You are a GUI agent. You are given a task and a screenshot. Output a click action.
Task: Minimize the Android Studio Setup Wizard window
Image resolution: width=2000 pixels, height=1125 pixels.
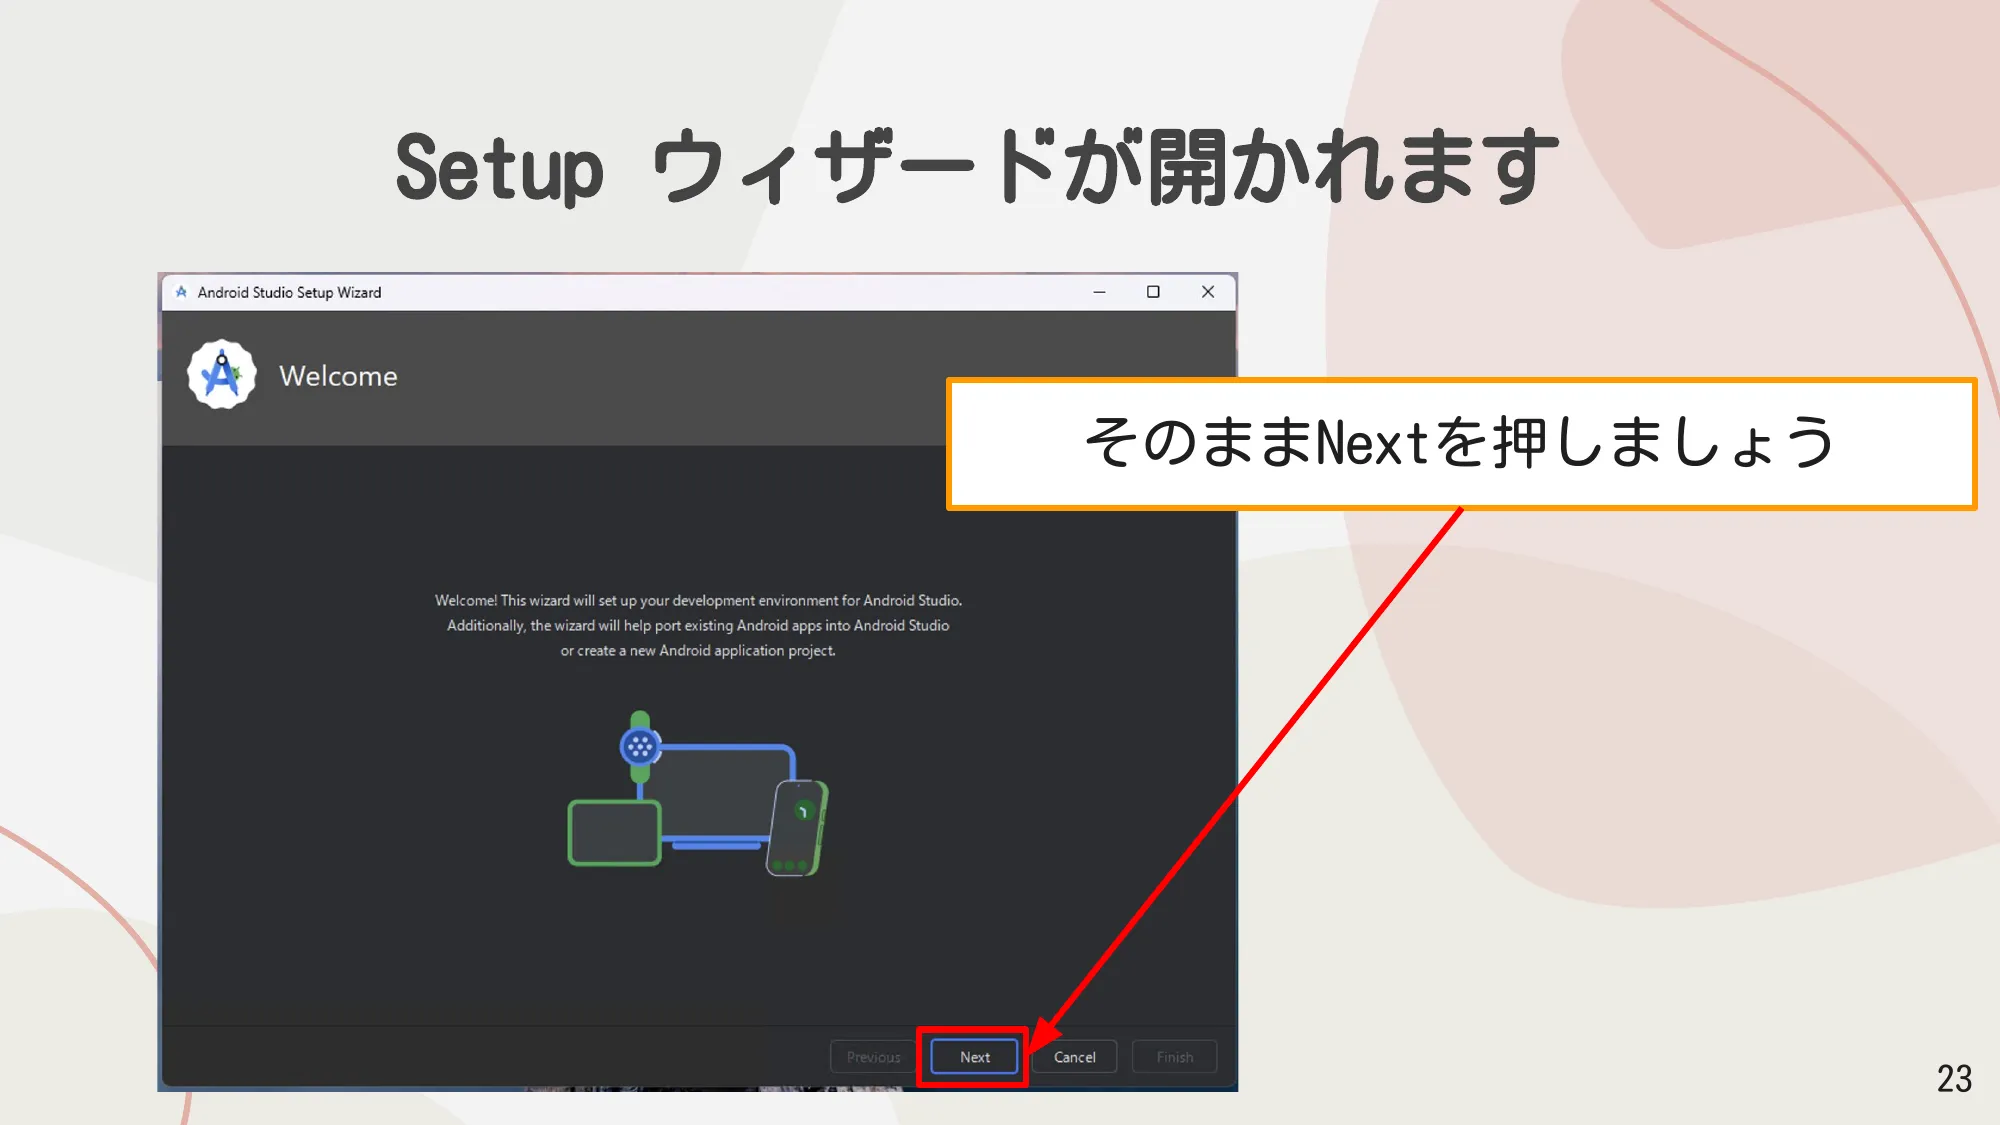coord(1101,292)
